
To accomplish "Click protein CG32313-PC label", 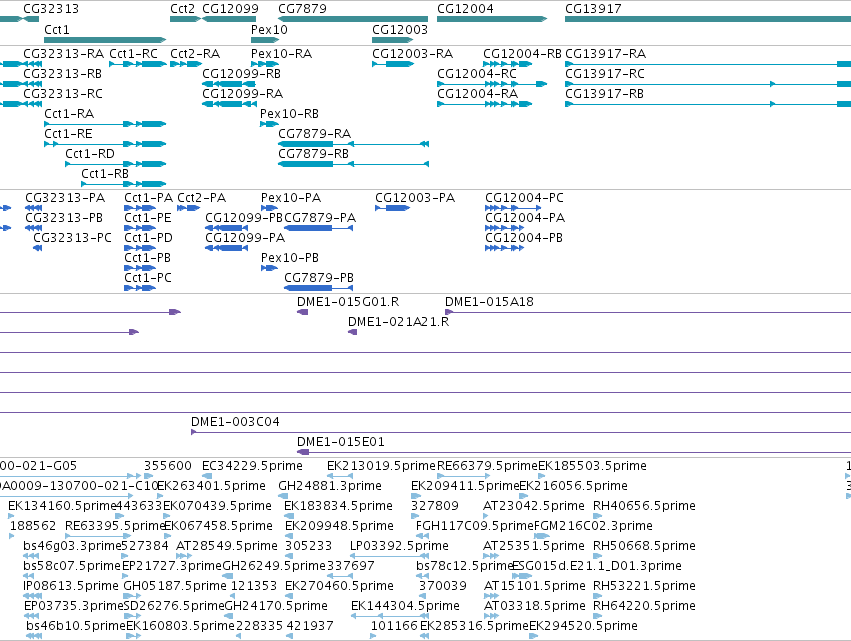I will tap(73, 238).
